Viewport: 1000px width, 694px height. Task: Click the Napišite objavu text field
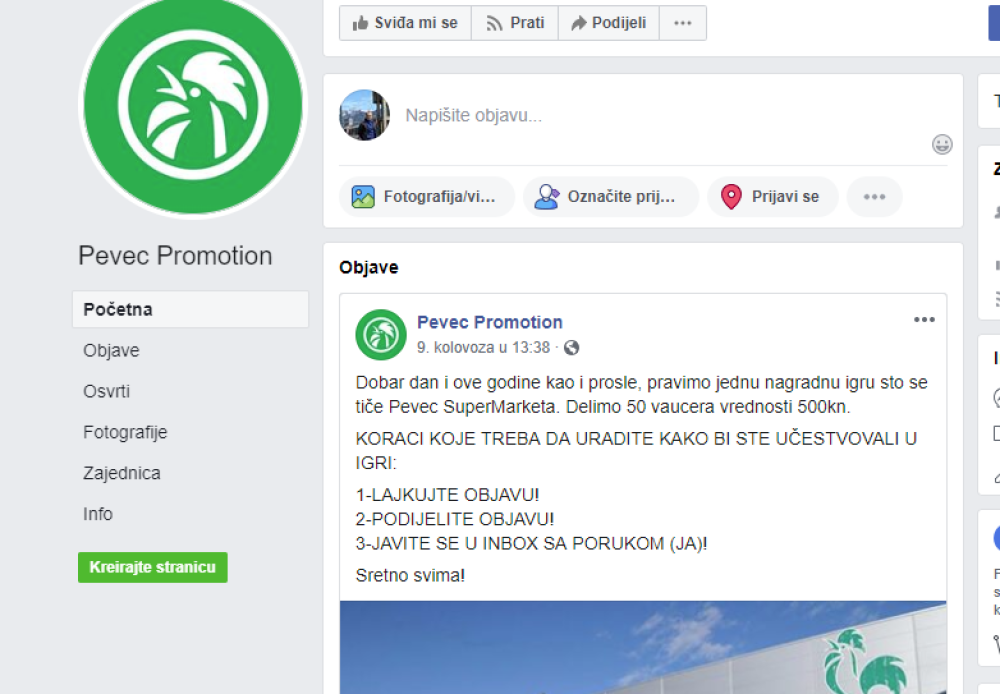click(x=663, y=115)
